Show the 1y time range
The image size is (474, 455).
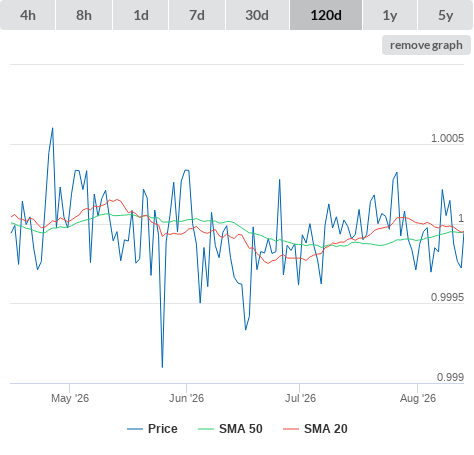390,15
